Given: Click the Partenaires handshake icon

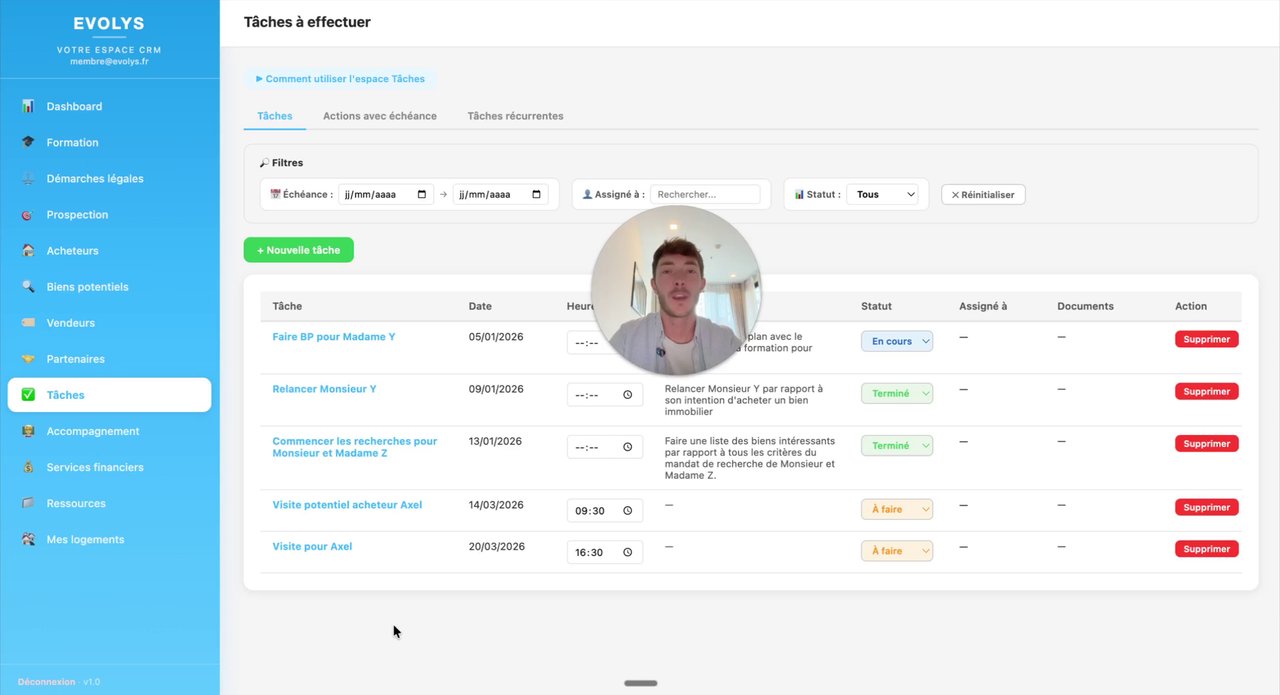Looking at the screenshot, I should click(28, 358).
